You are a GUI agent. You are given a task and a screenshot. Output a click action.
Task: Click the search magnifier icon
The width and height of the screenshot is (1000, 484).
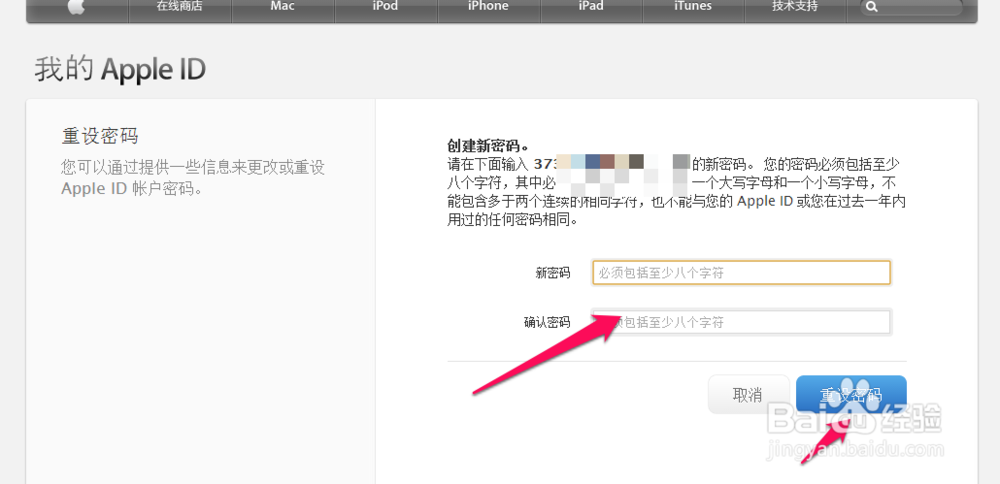(872, 7)
